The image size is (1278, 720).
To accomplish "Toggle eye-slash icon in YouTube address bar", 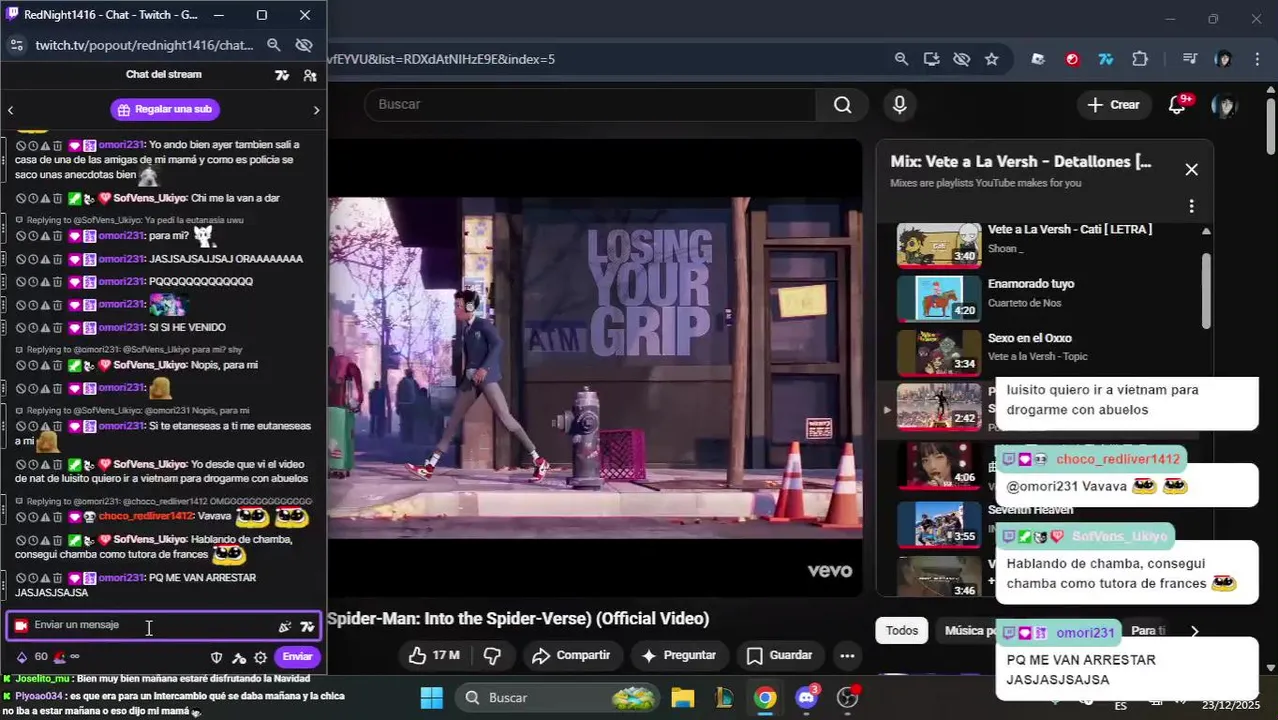I will point(961,59).
